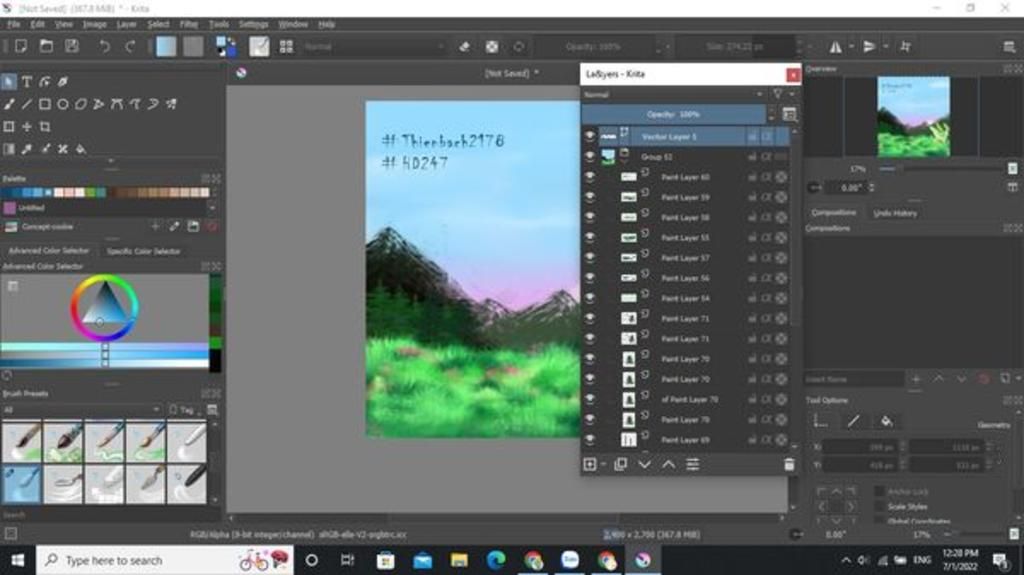Switch to Specific Color Selector tab
The image size is (1024, 575).
click(143, 251)
